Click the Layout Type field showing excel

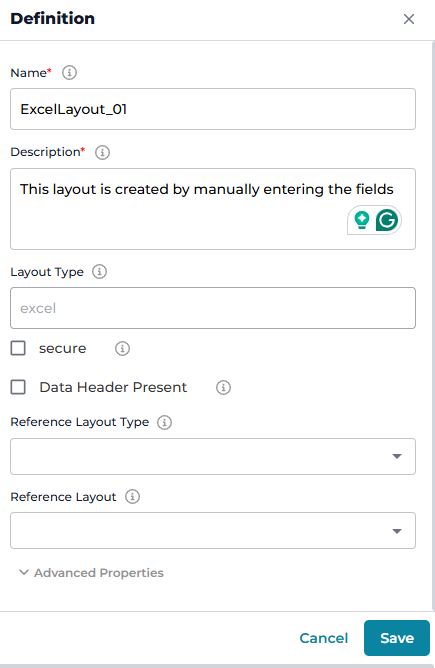click(213, 308)
